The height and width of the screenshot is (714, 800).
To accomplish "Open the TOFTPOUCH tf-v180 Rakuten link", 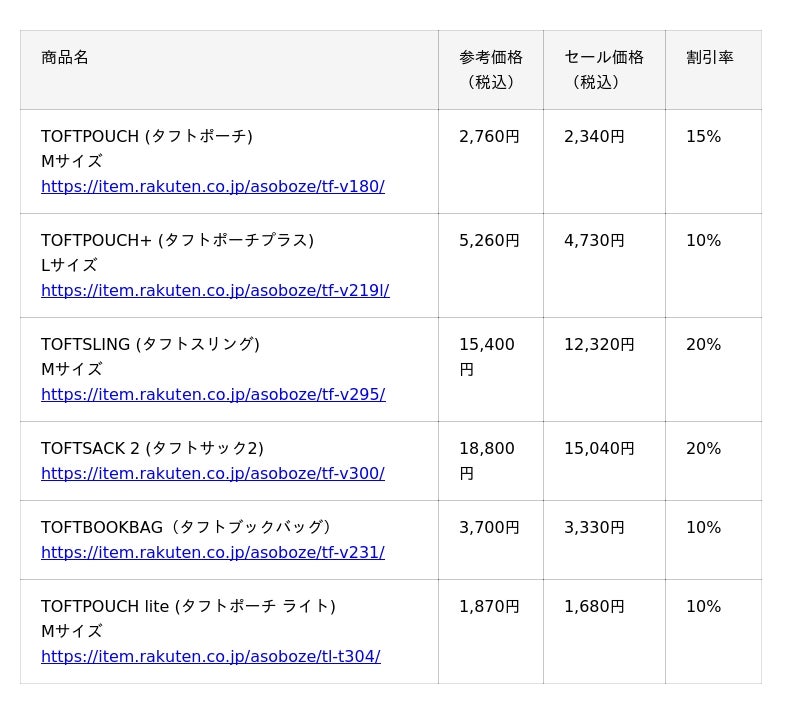I will pos(213,186).
